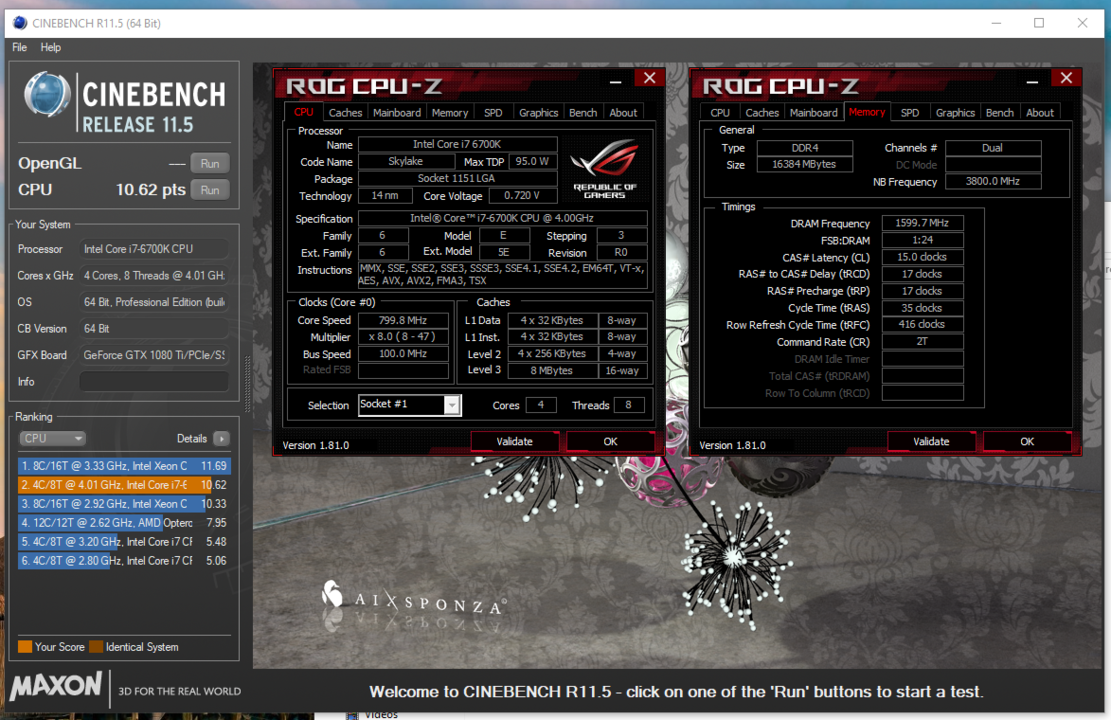Click Validate in right CPU-Z window
1111x720 pixels.
coord(931,441)
